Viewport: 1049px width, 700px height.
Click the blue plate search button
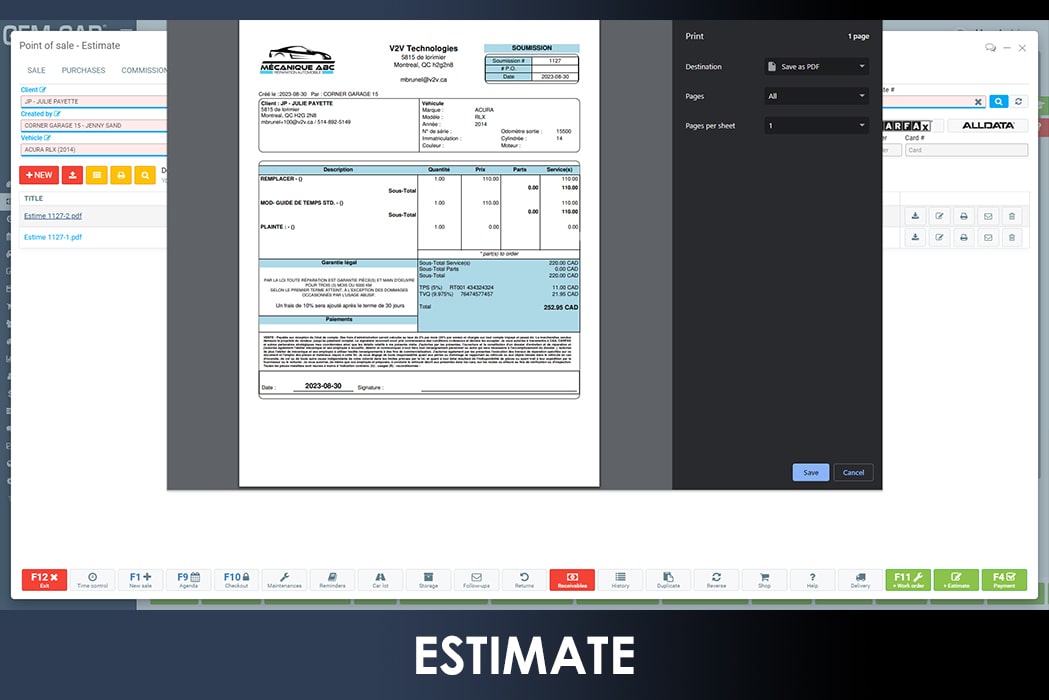[x=999, y=101]
